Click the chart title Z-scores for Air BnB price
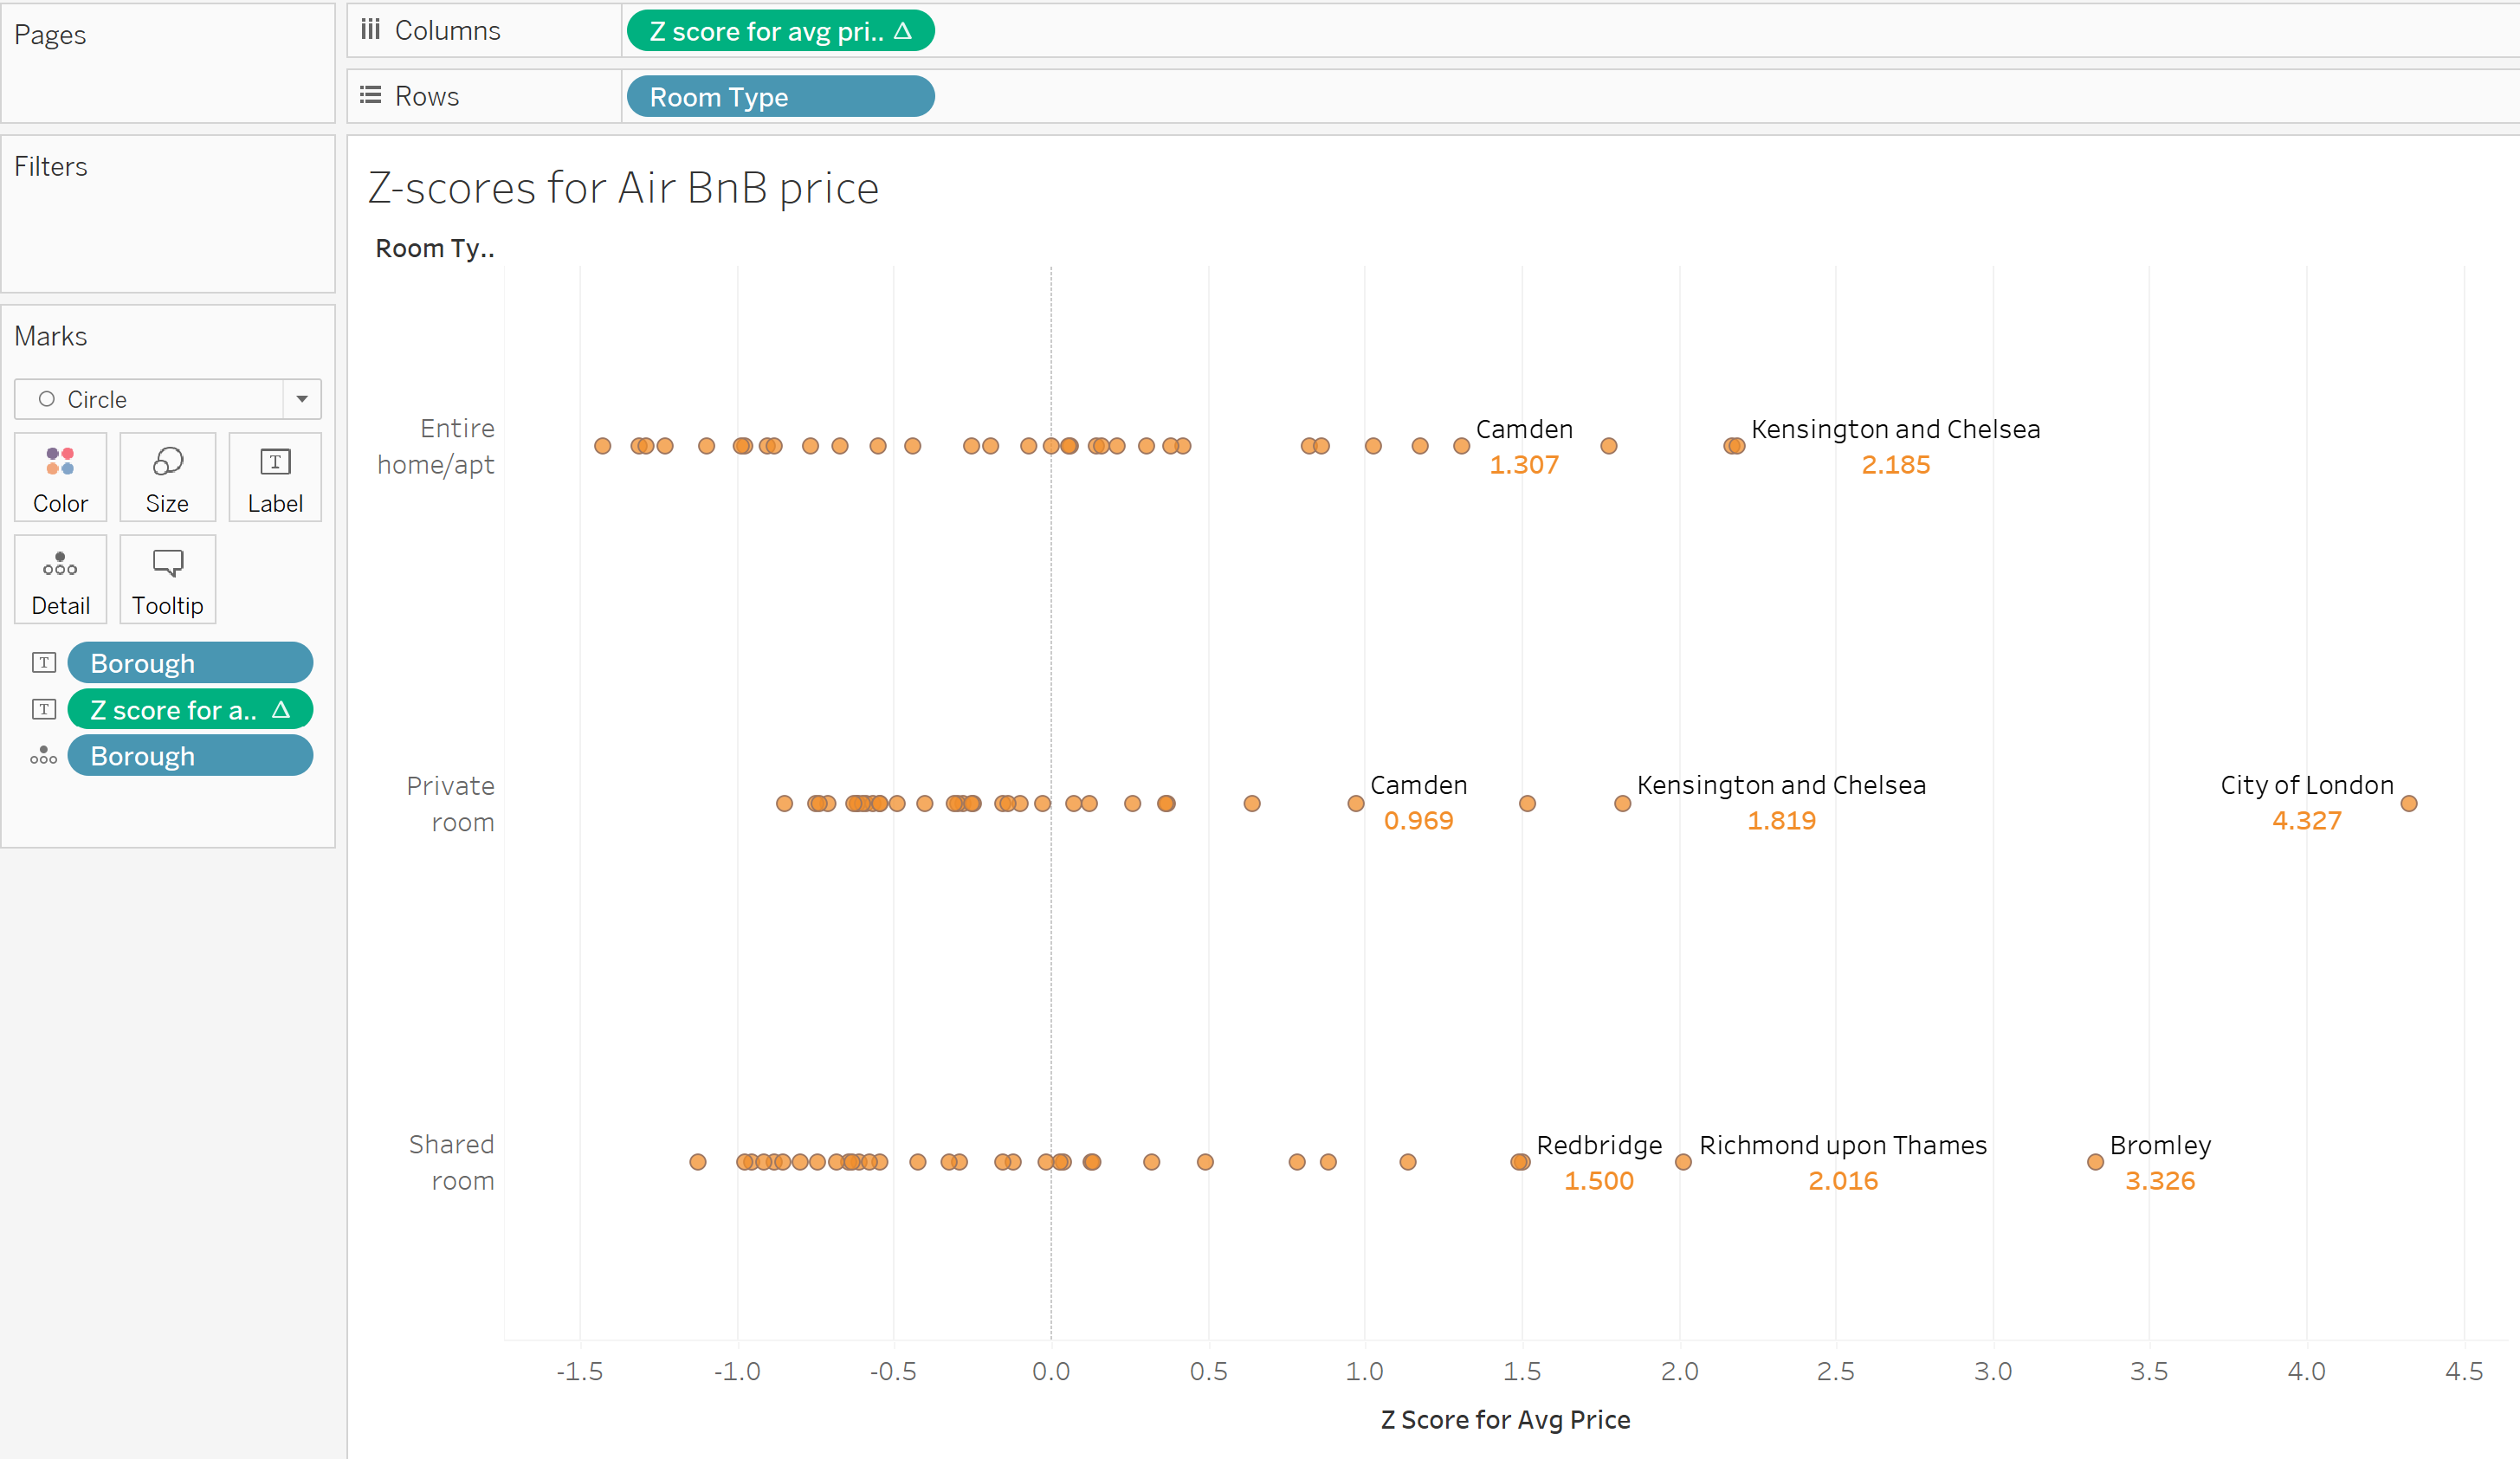This screenshot has height=1459, width=2520. [623, 188]
